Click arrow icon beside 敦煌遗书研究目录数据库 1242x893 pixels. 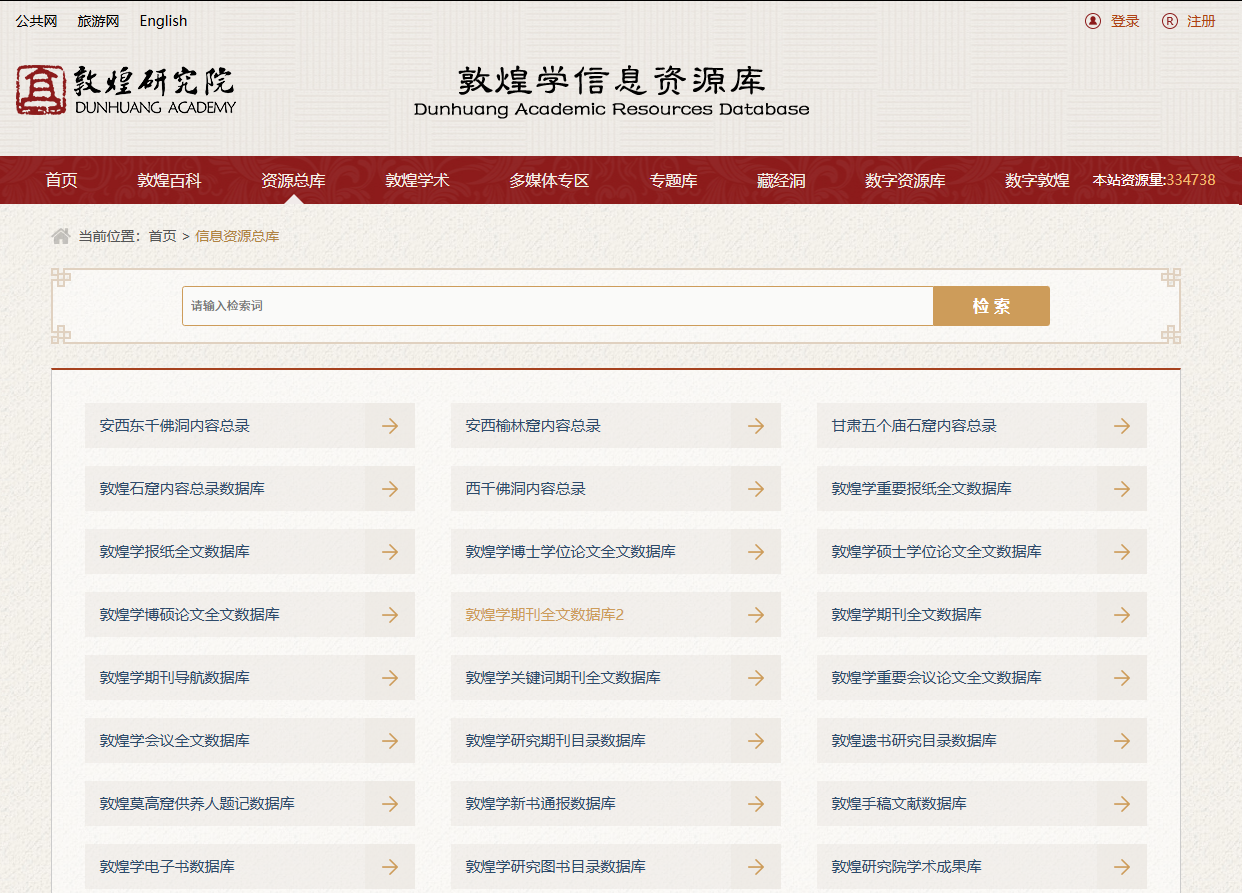[x=1122, y=741]
